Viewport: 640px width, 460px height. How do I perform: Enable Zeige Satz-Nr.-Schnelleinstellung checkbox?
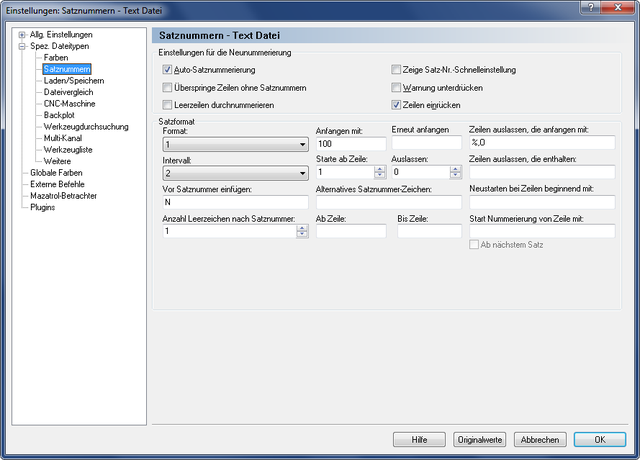[396, 70]
